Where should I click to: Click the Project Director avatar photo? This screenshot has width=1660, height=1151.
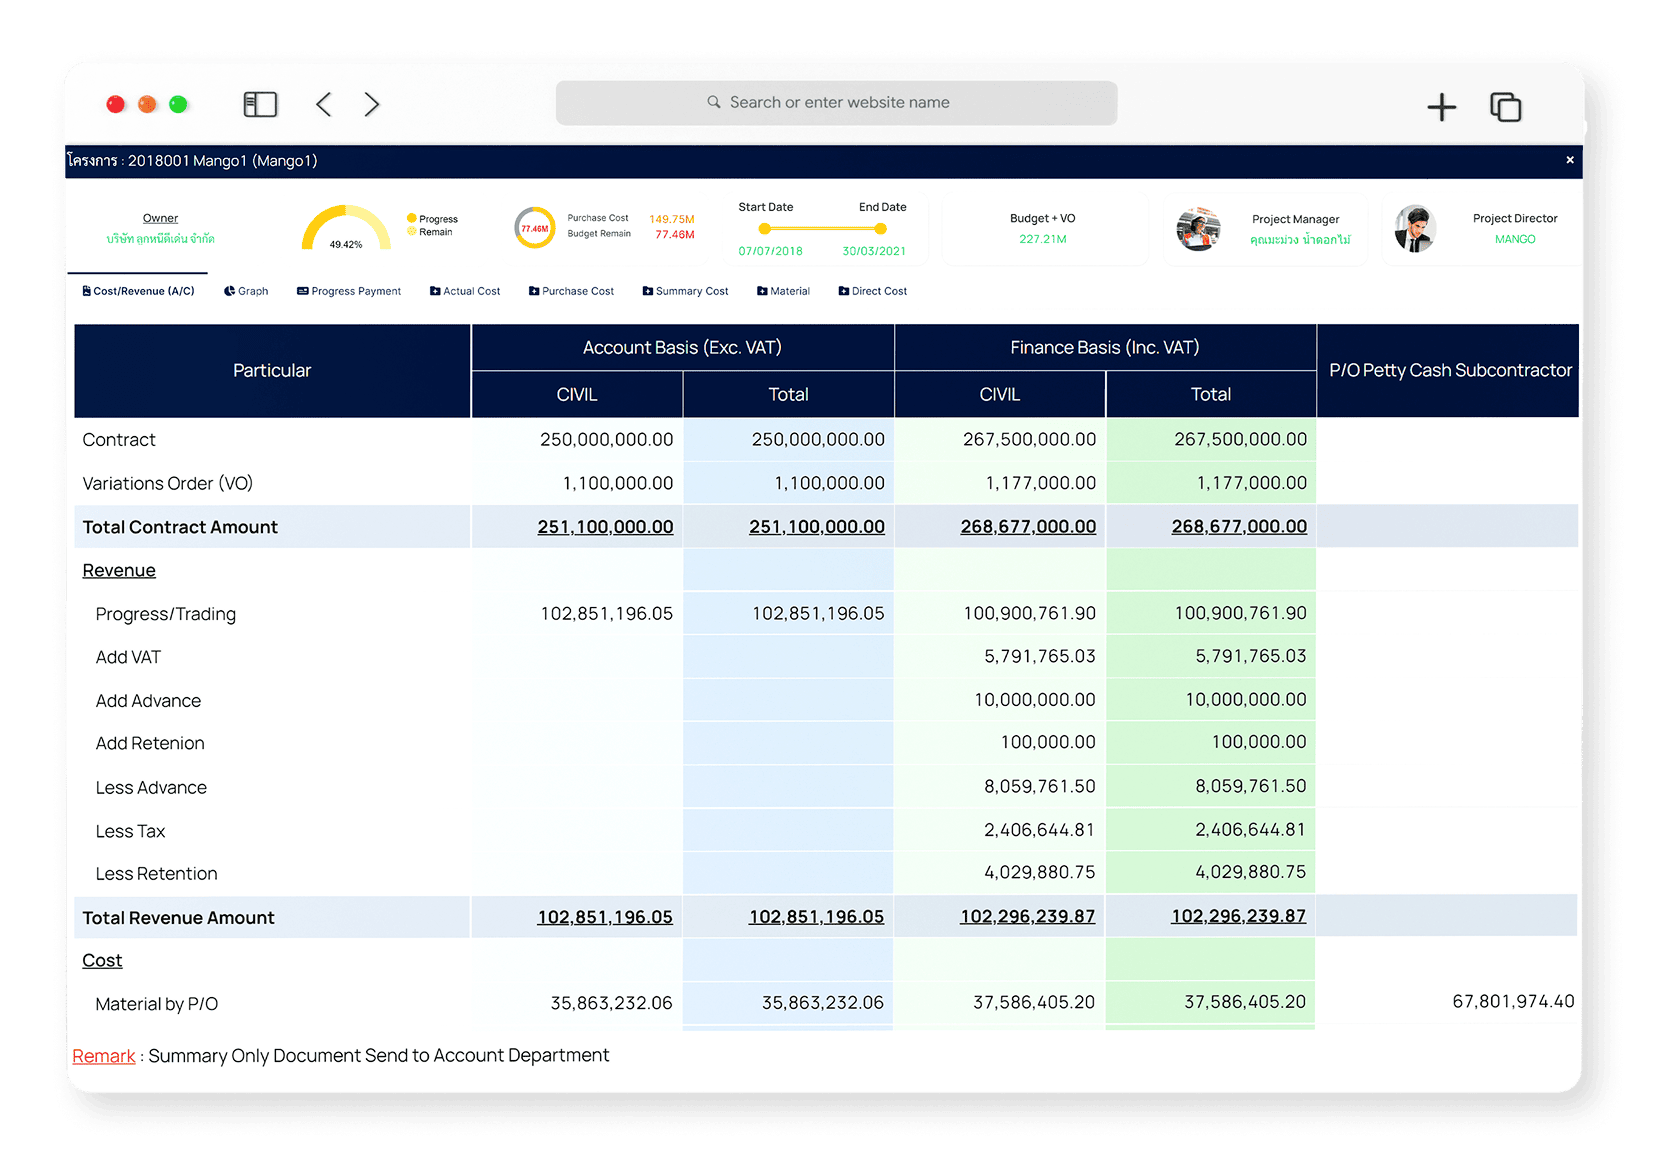tap(1415, 229)
